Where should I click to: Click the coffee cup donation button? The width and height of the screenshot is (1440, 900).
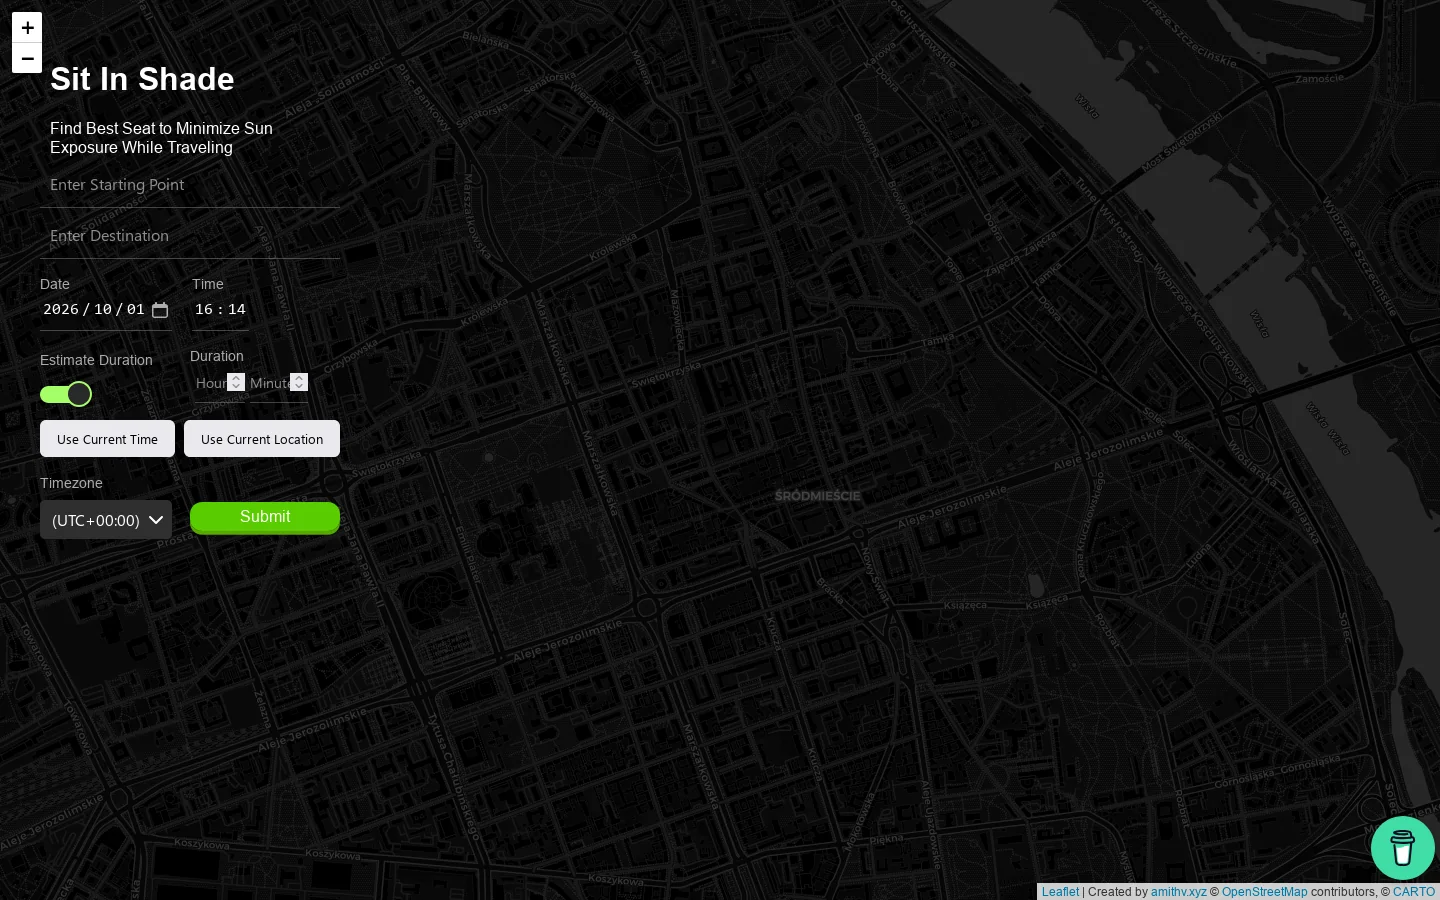tap(1402, 848)
